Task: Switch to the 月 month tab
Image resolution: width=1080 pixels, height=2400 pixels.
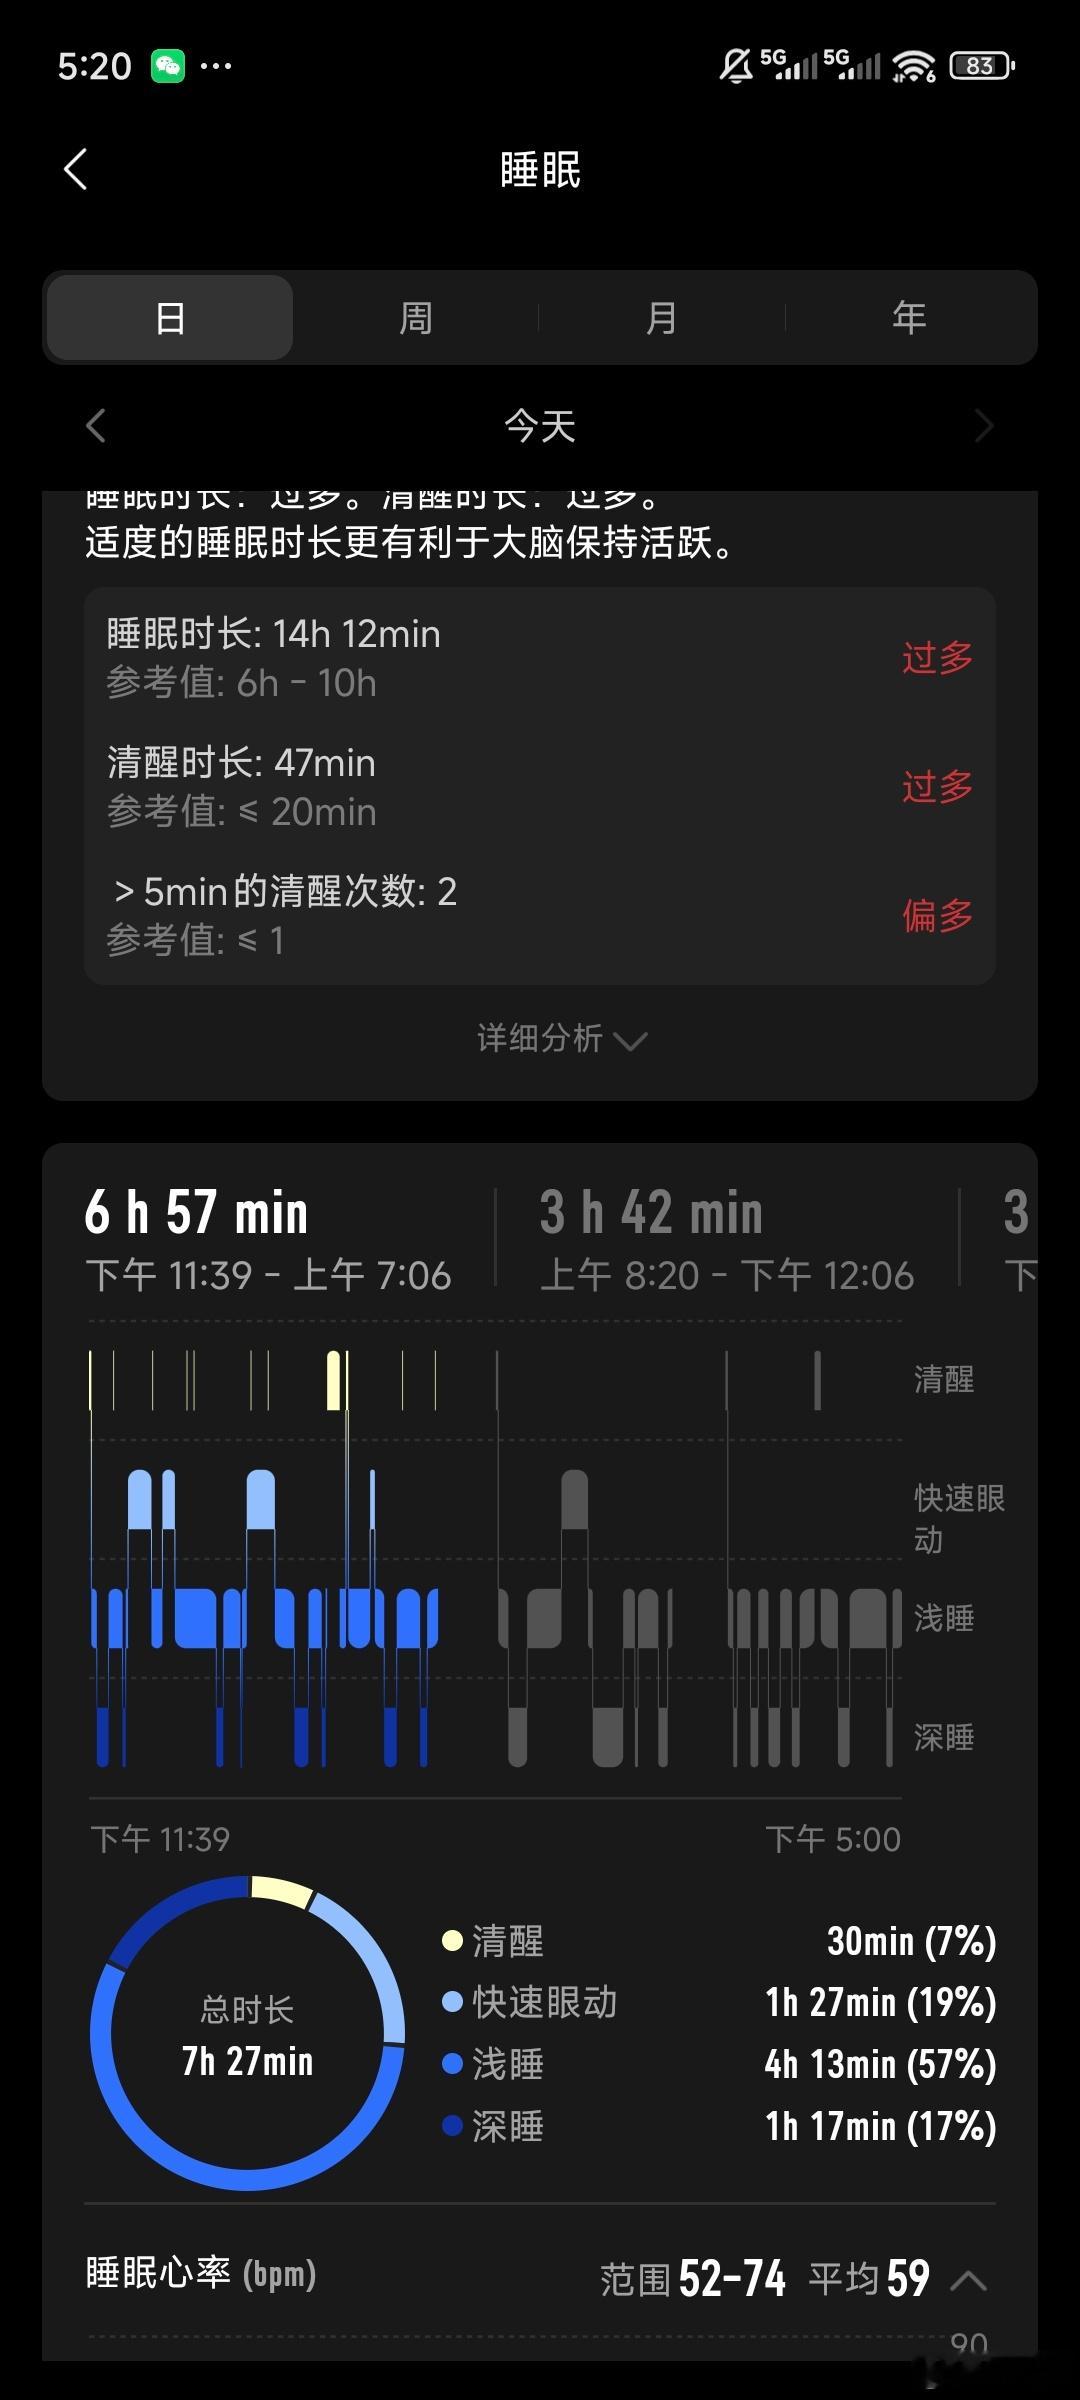Action: (662, 318)
